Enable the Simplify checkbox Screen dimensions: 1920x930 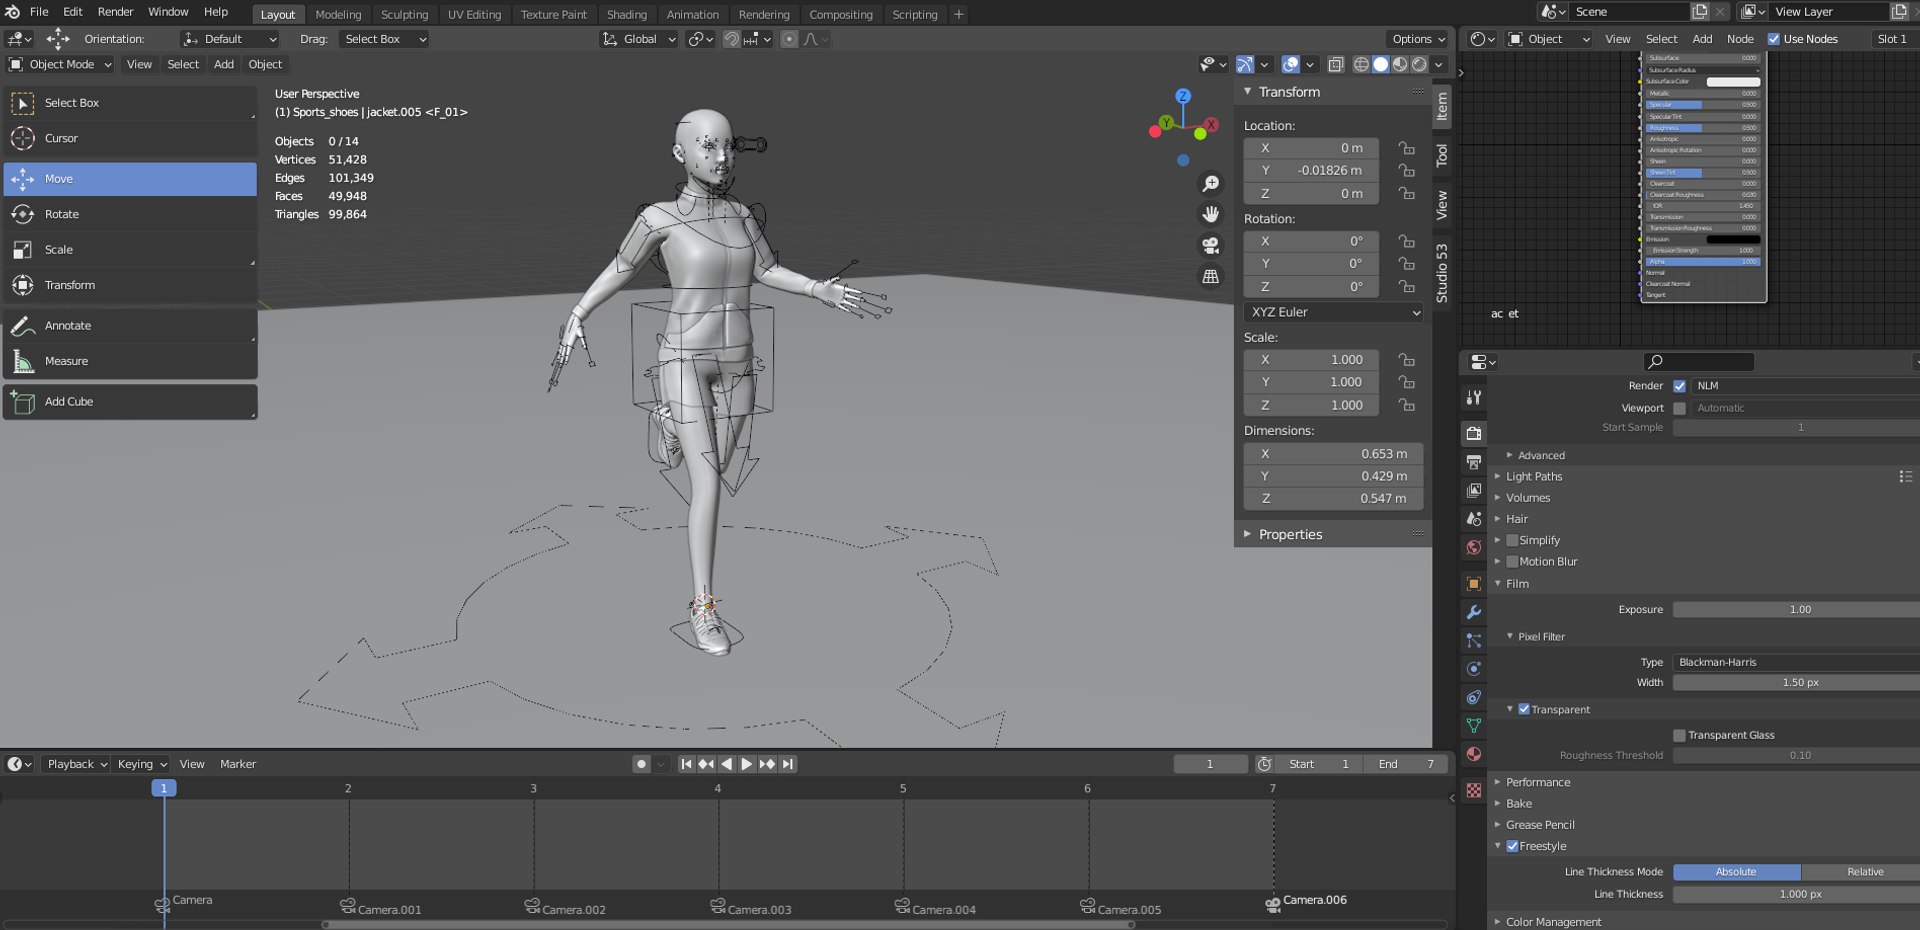1512,540
